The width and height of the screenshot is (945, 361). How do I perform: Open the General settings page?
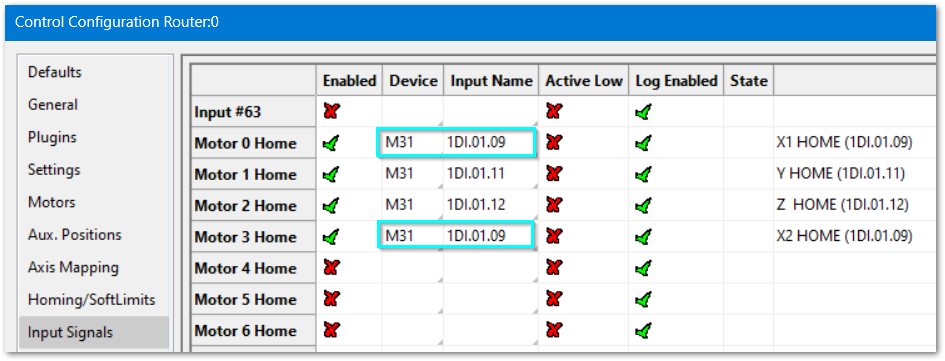pyautogui.click(x=53, y=104)
